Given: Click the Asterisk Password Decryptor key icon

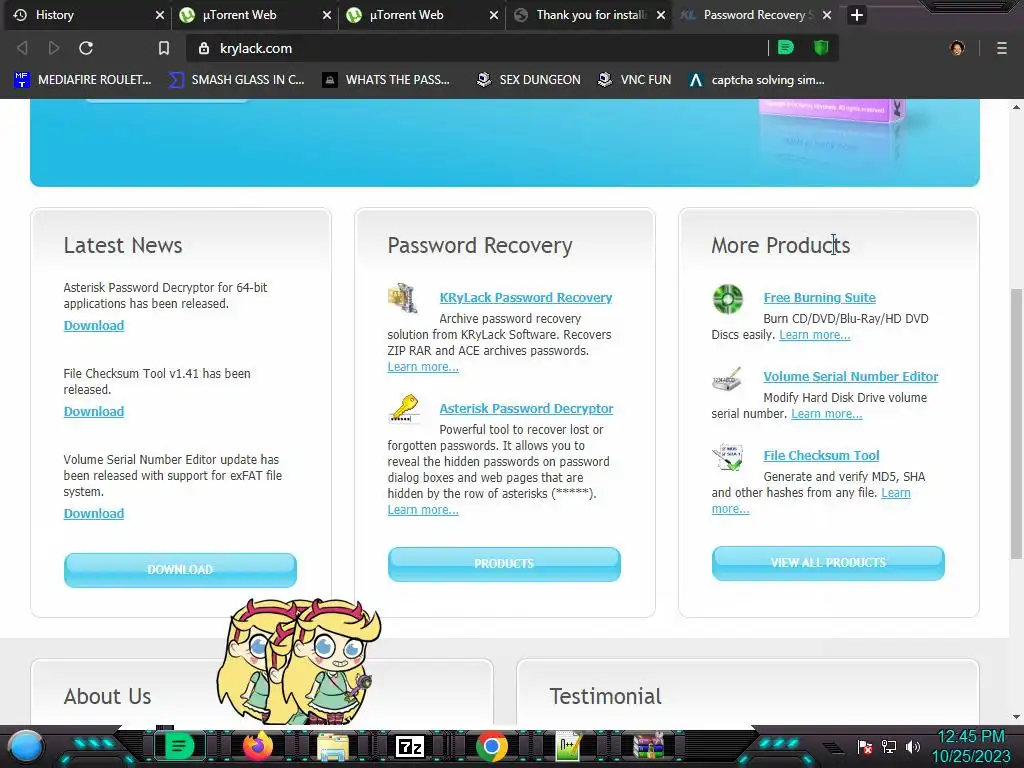Looking at the screenshot, I should tap(404, 409).
